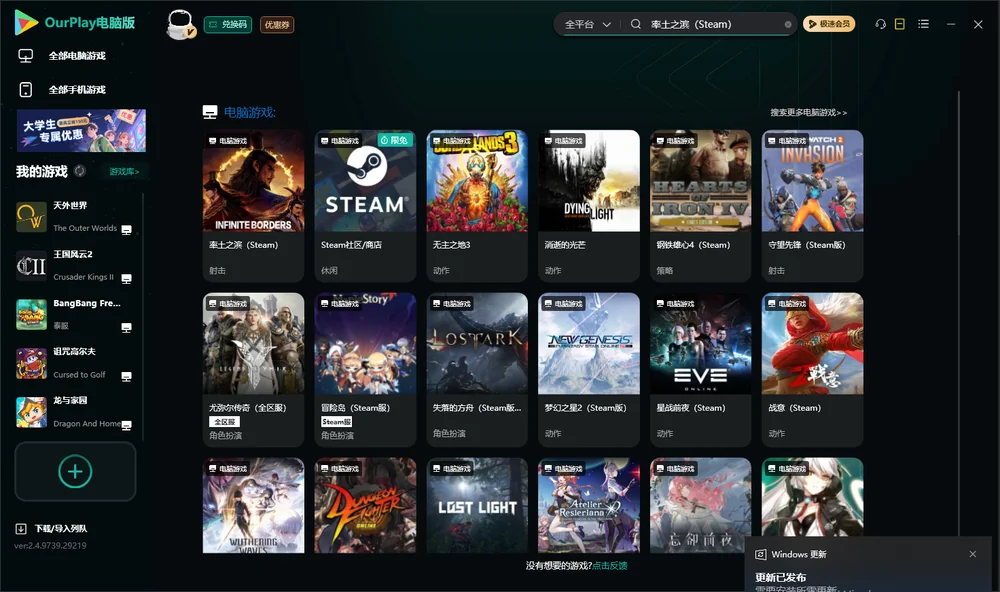This screenshot has width=1000, height=592.
Task: Click PC icon next to Crusader Kings II
Action: point(127,279)
